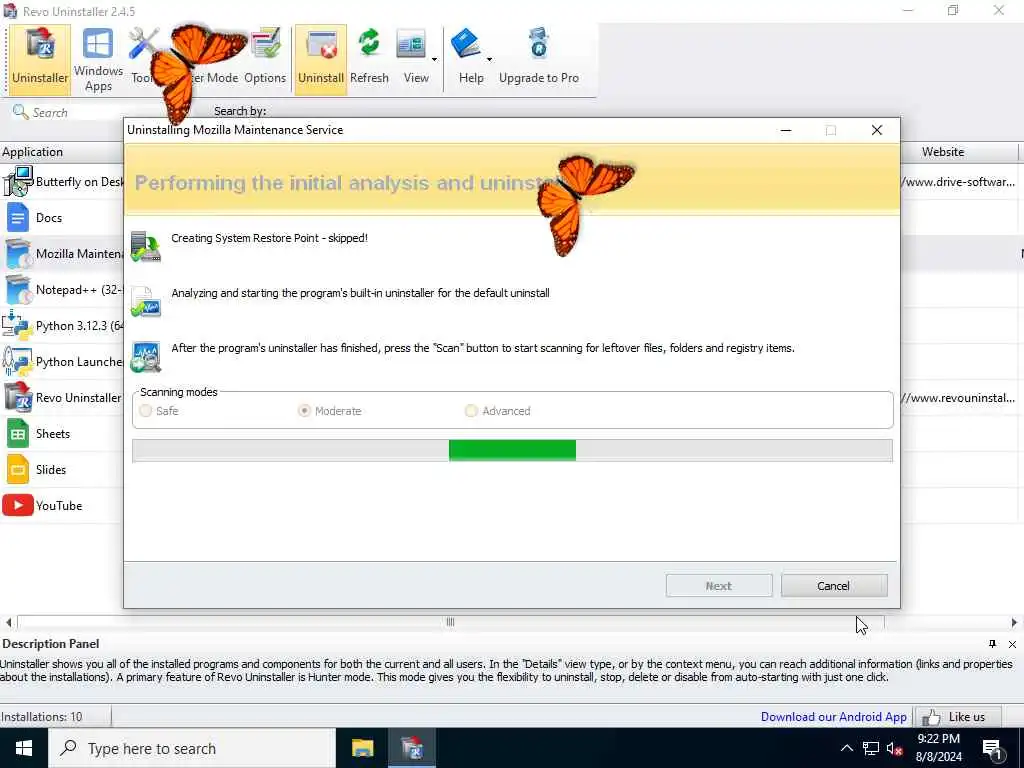Screen dimensions: 1024x768
Task: Pin the Description Panel
Action: click(993, 644)
